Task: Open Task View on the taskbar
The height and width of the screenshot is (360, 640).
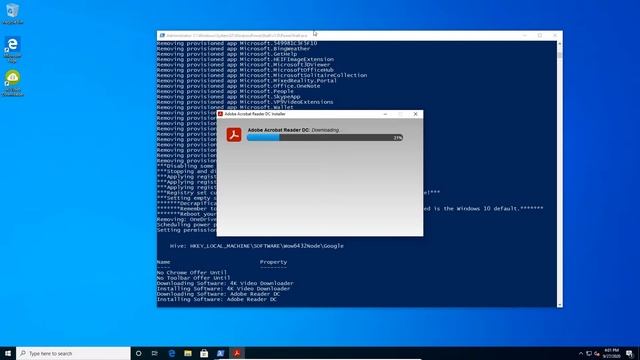Action: point(155,353)
